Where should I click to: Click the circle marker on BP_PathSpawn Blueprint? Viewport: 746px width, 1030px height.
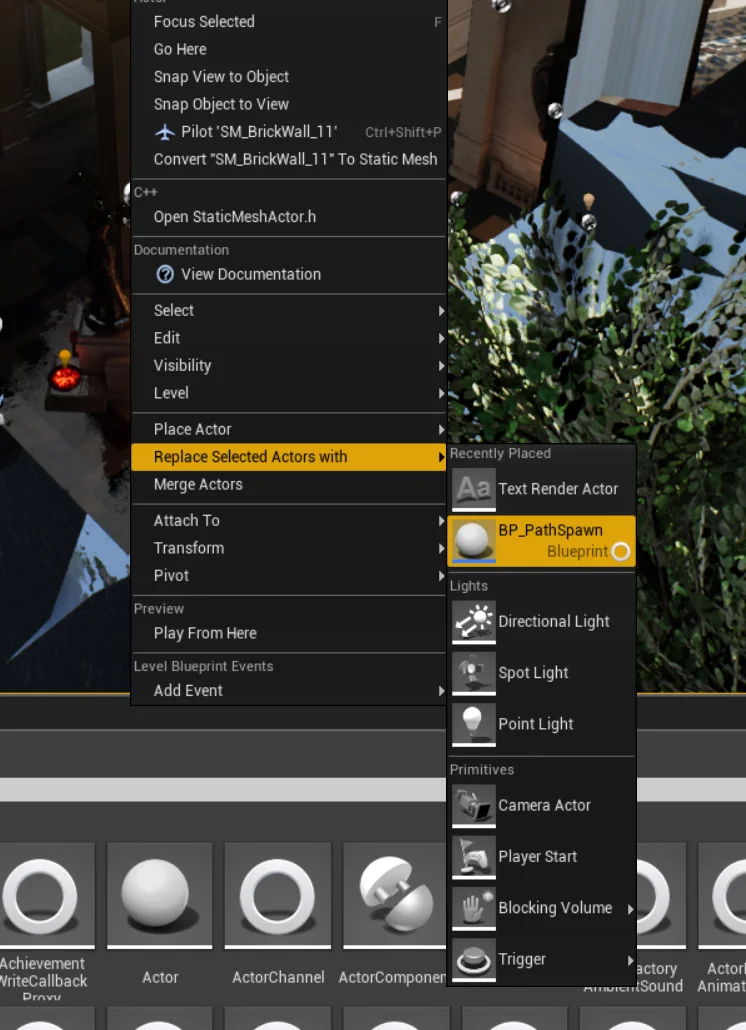pyautogui.click(x=621, y=552)
